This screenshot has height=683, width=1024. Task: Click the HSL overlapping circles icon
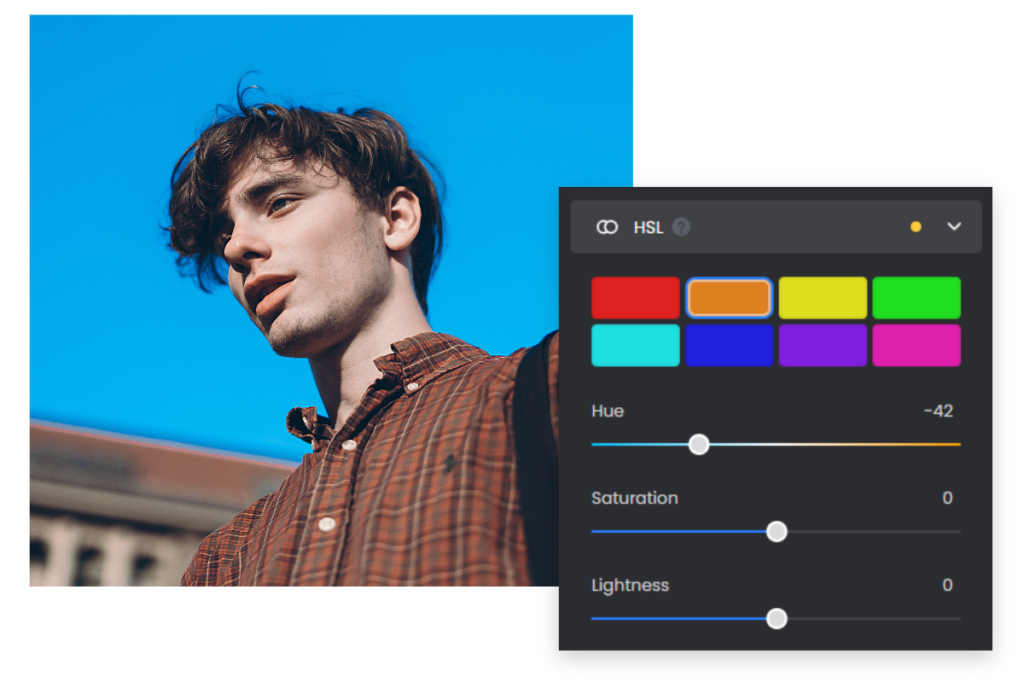click(x=607, y=227)
